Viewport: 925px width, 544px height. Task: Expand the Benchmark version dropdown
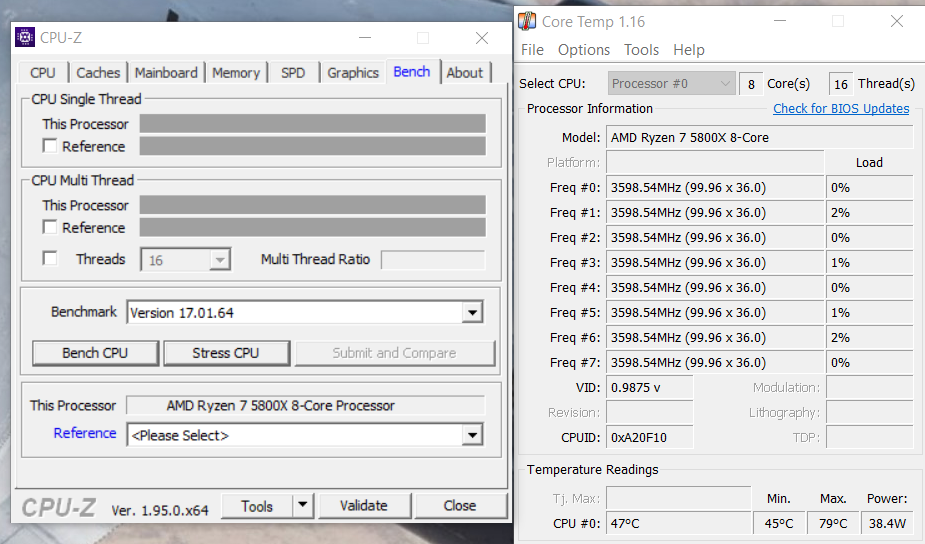(x=473, y=313)
